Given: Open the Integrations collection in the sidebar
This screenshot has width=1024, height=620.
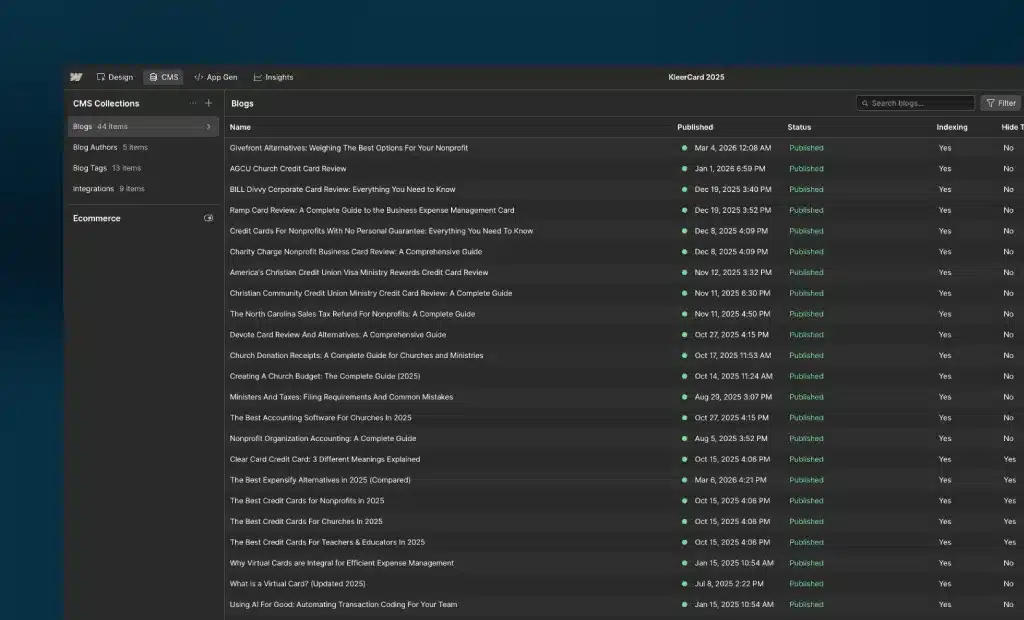Looking at the screenshot, I should [x=94, y=189].
